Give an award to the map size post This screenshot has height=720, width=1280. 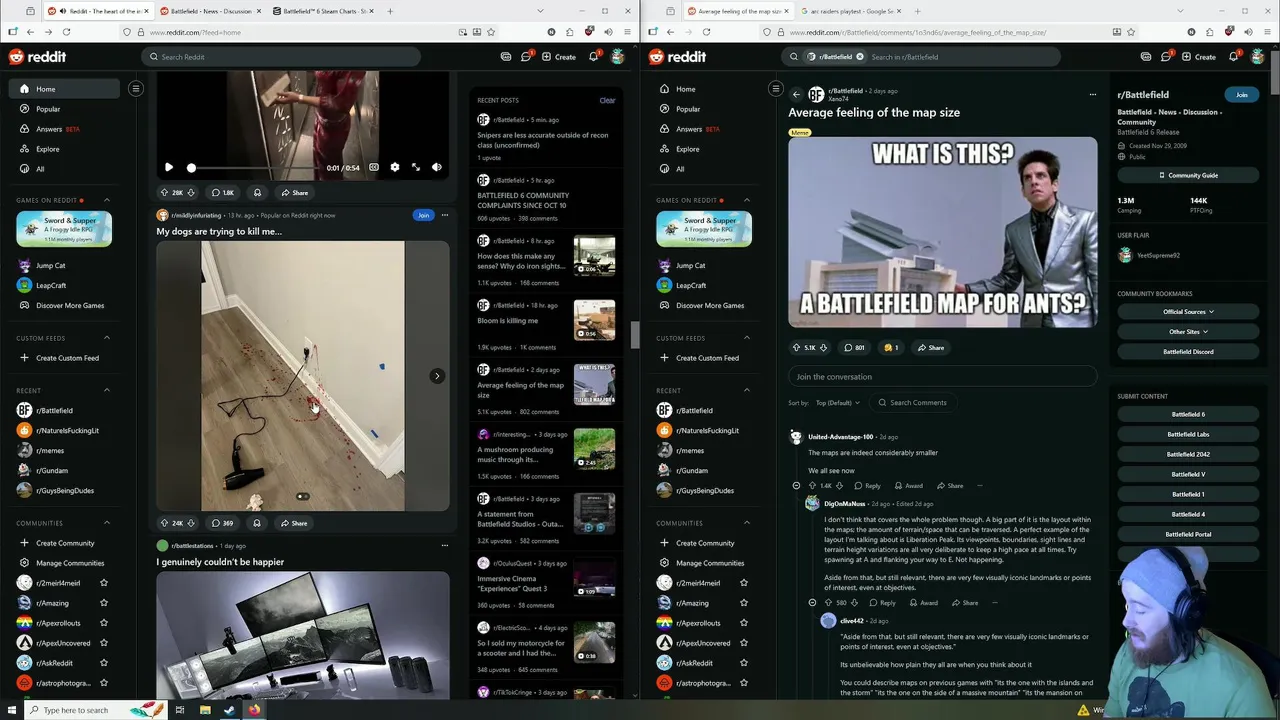pos(891,348)
